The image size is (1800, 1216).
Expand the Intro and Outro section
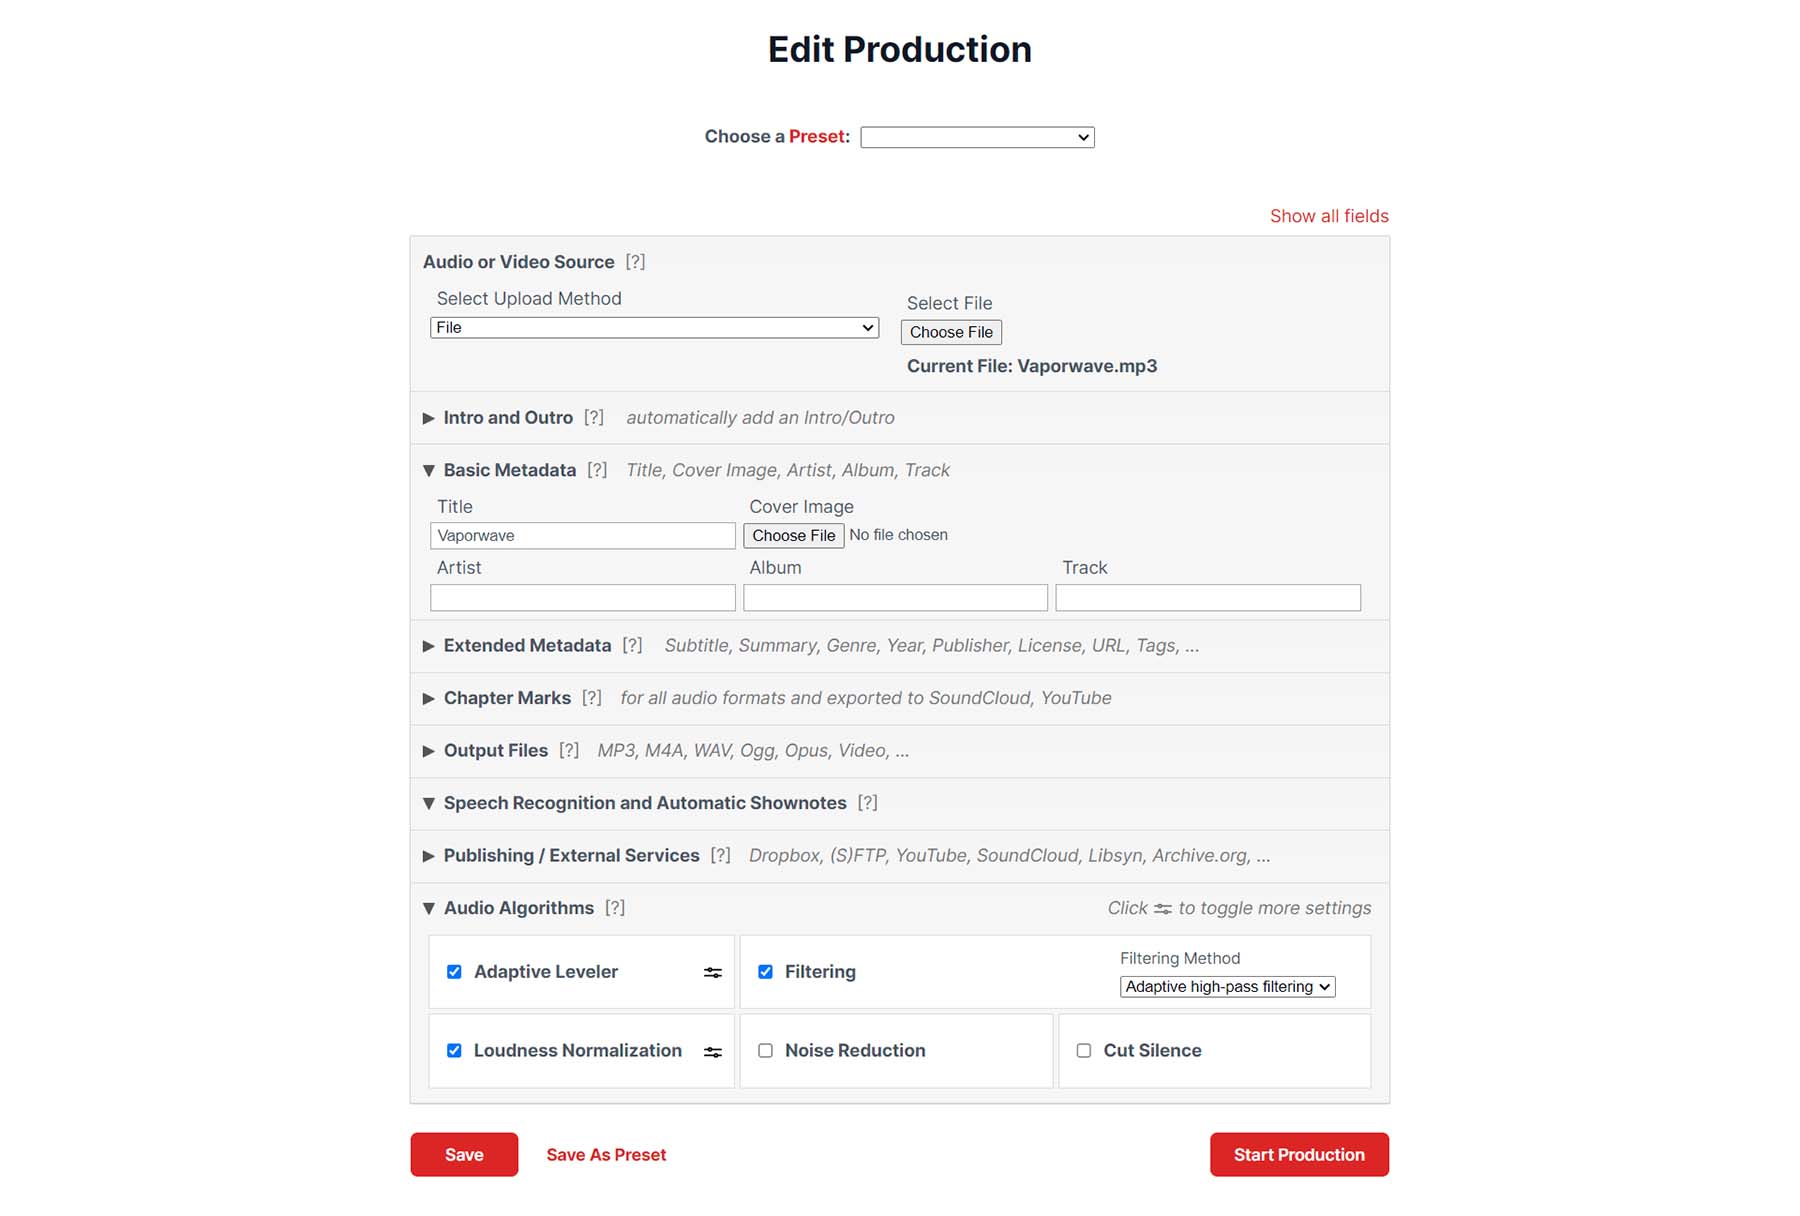tap(428, 418)
